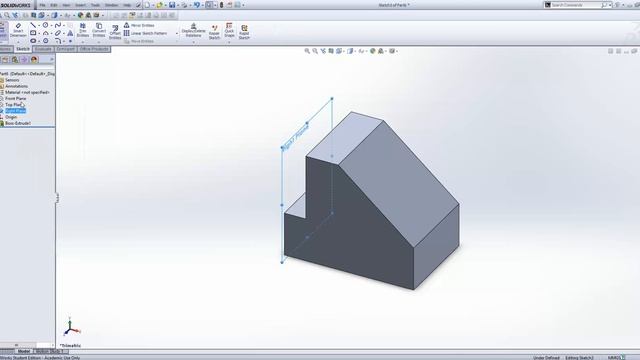Select the Smart Dimension tool
Image resolution: width=640 pixels, height=360 pixels.
coord(18,30)
